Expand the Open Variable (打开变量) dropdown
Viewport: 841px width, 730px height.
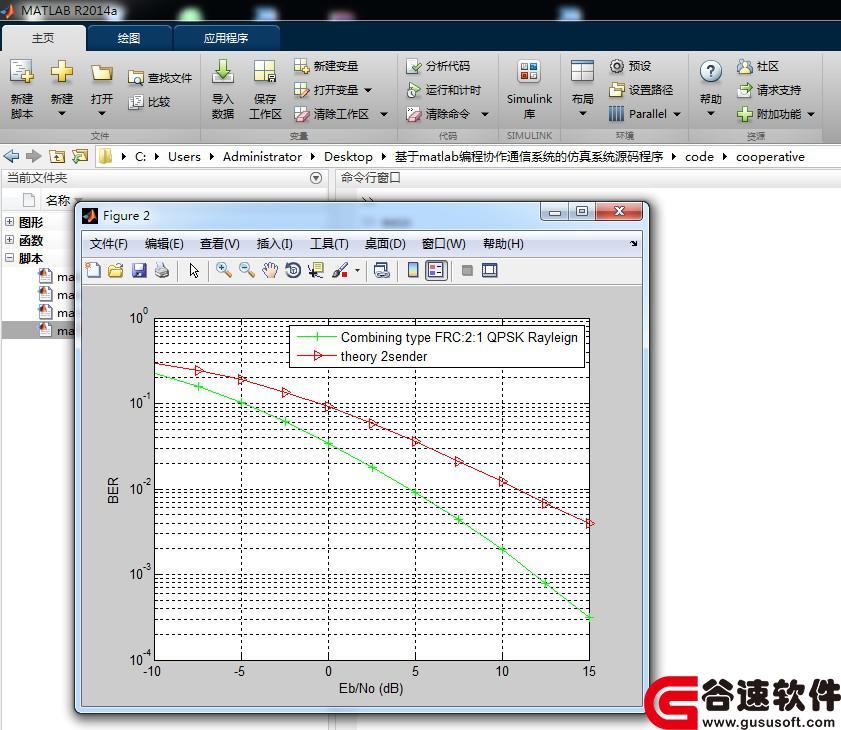coord(368,90)
